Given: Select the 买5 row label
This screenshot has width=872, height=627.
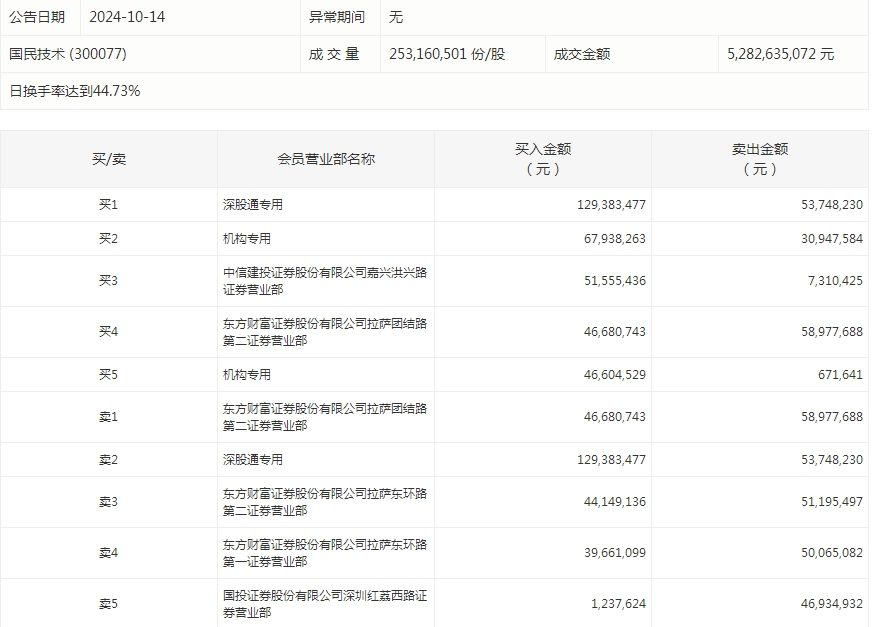Looking at the screenshot, I should [x=108, y=374].
